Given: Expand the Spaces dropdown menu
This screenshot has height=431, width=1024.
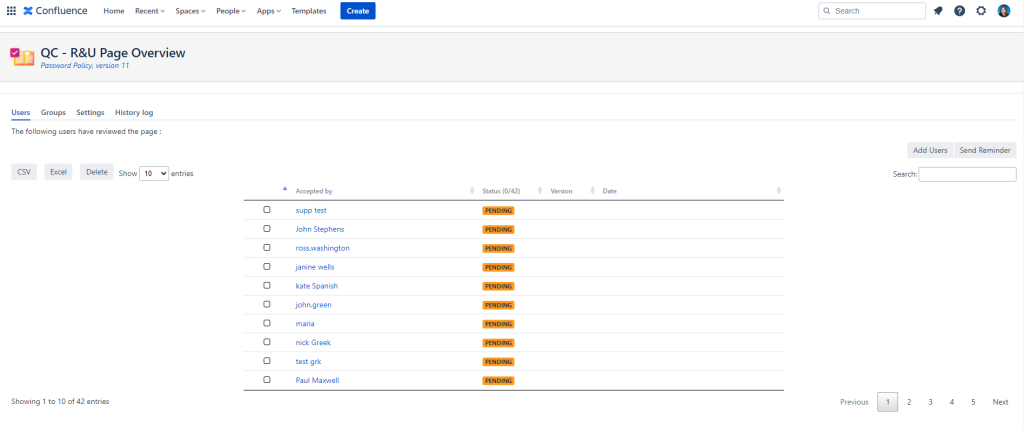Looking at the screenshot, I should pos(190,11).
